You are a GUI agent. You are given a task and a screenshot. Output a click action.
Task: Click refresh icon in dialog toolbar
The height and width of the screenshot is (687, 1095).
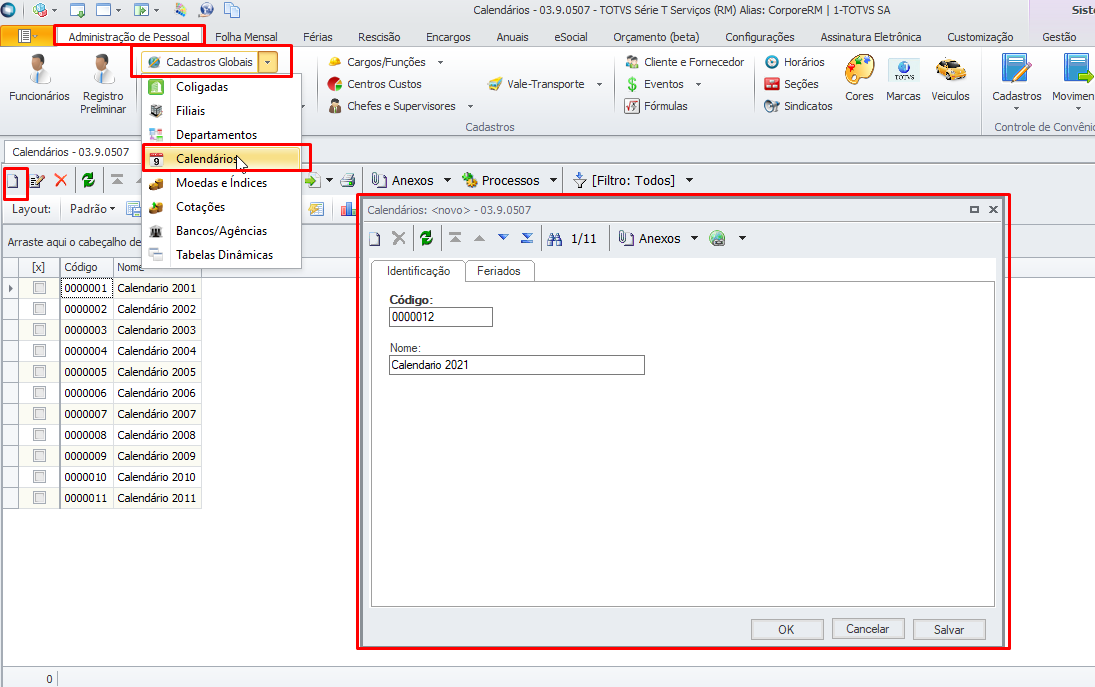426,239
